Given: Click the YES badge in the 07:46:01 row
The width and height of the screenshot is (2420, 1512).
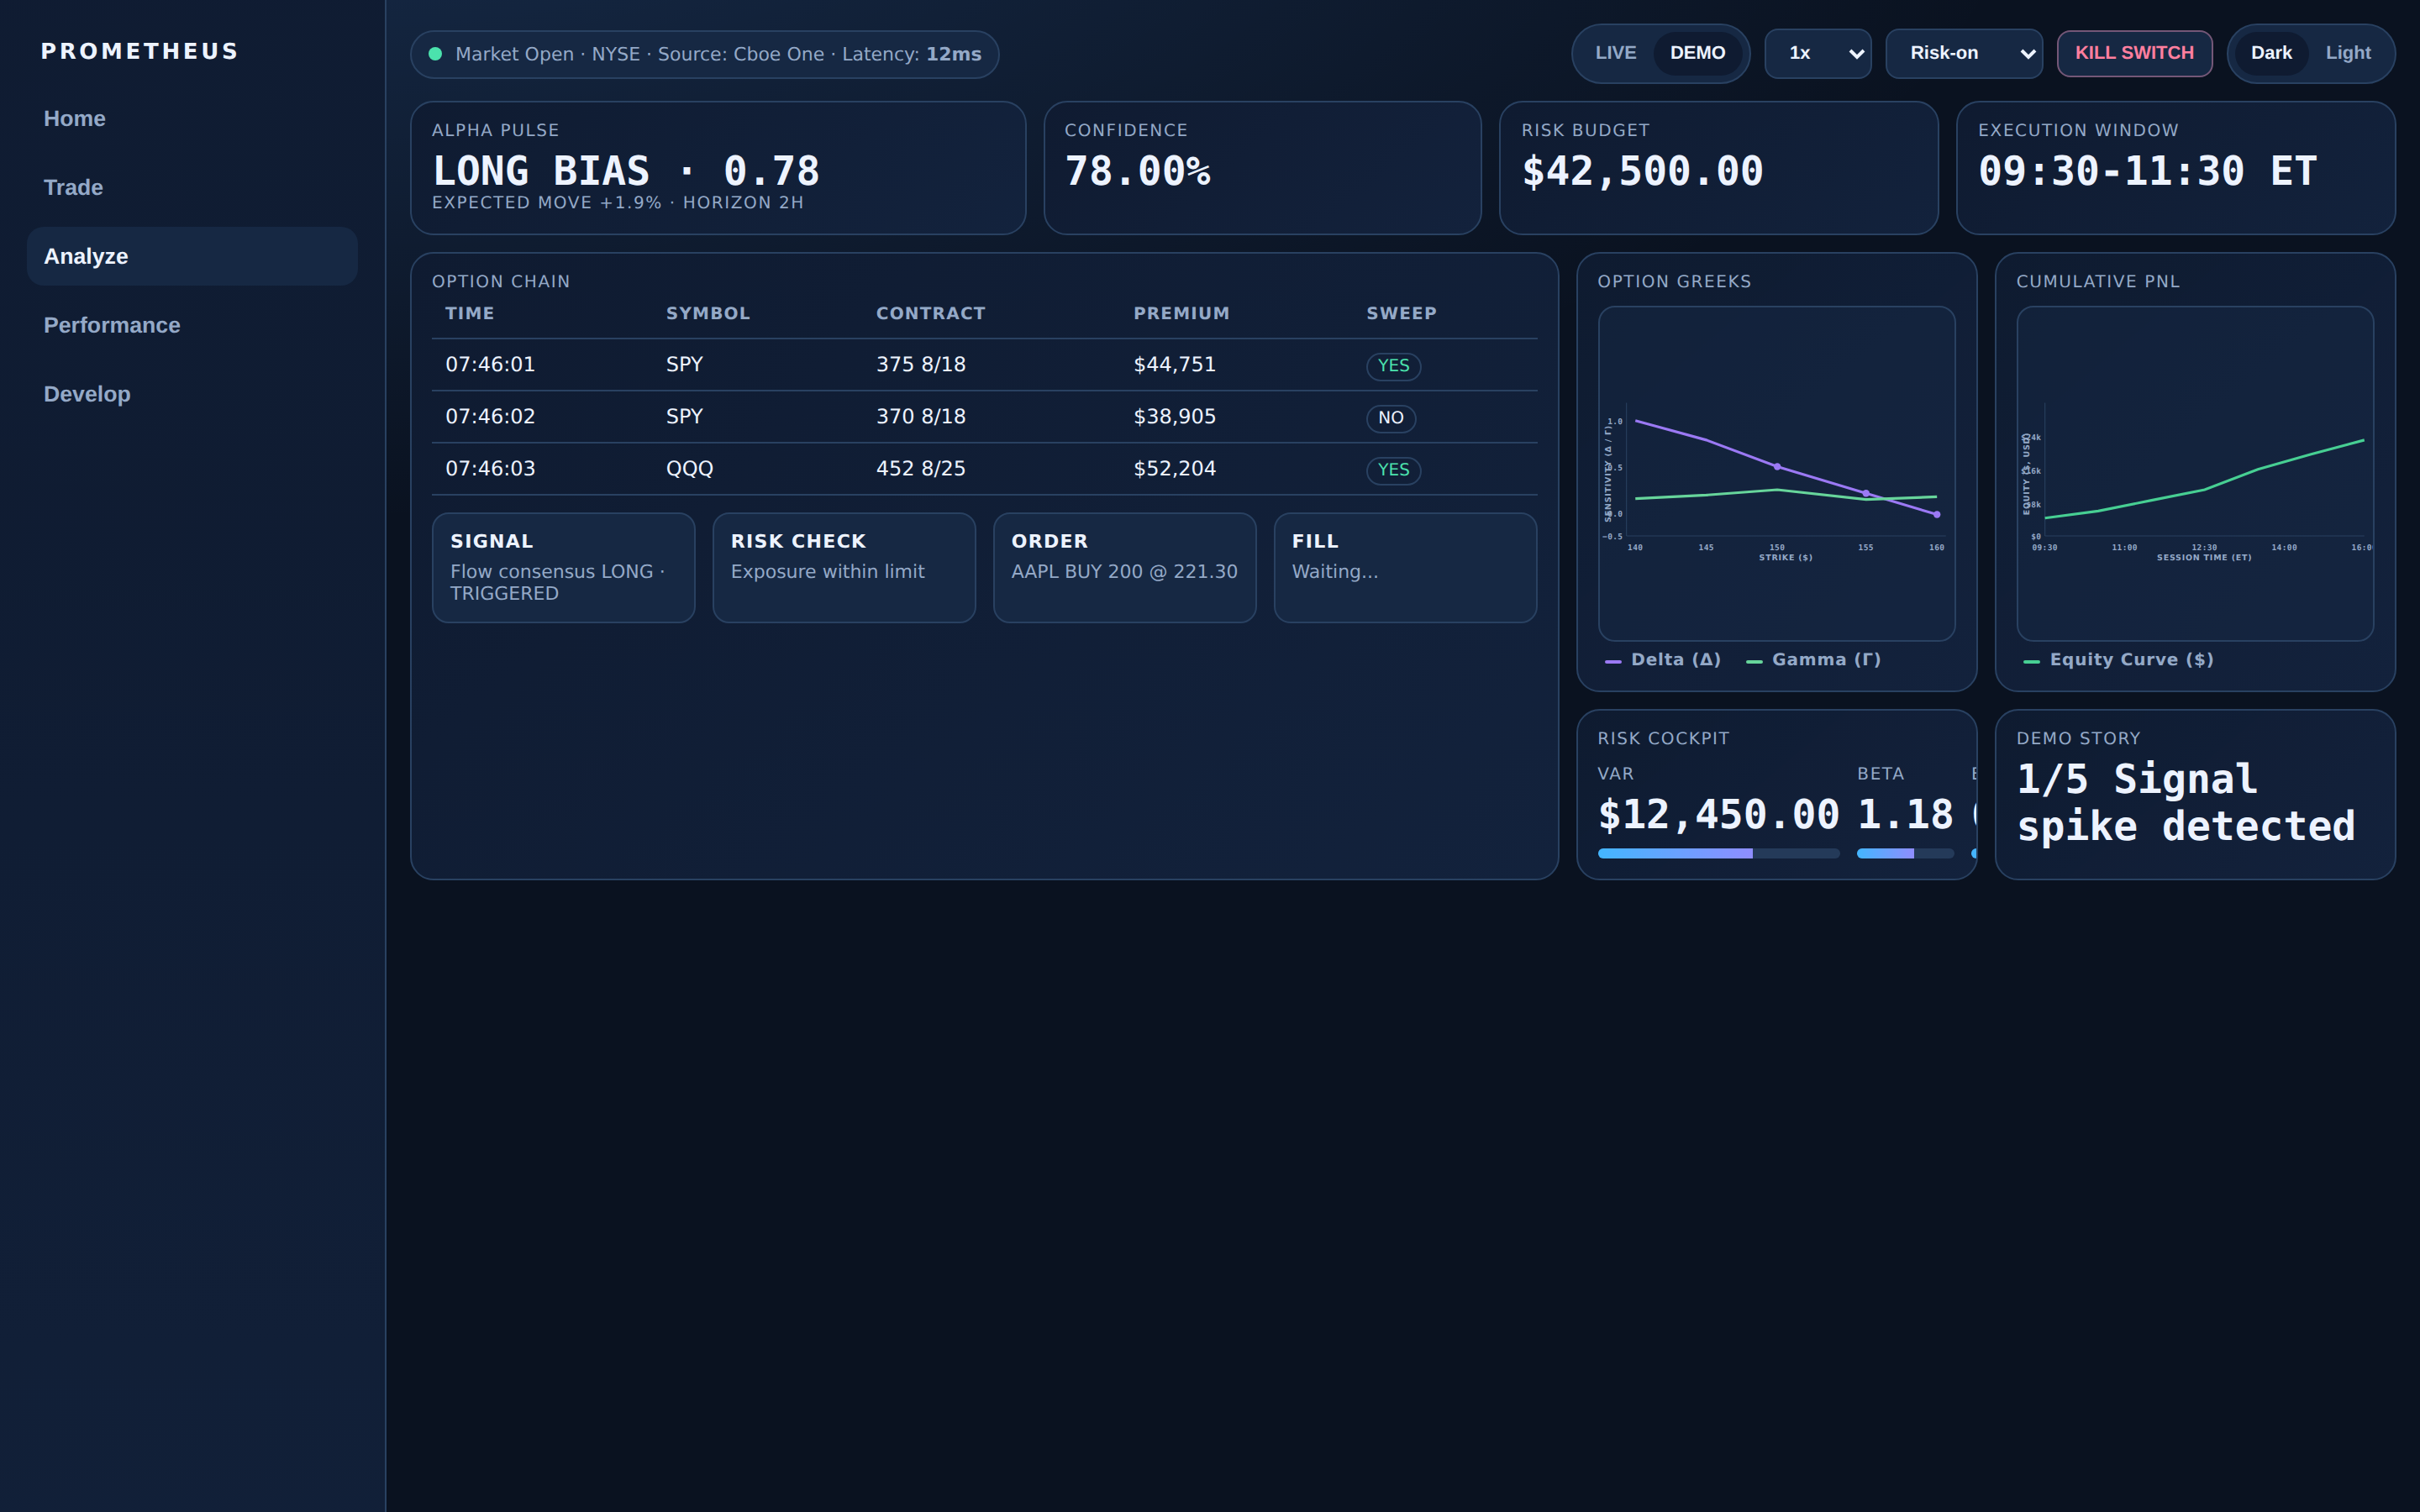Looking at the screenshot, I should (1393, 366).
